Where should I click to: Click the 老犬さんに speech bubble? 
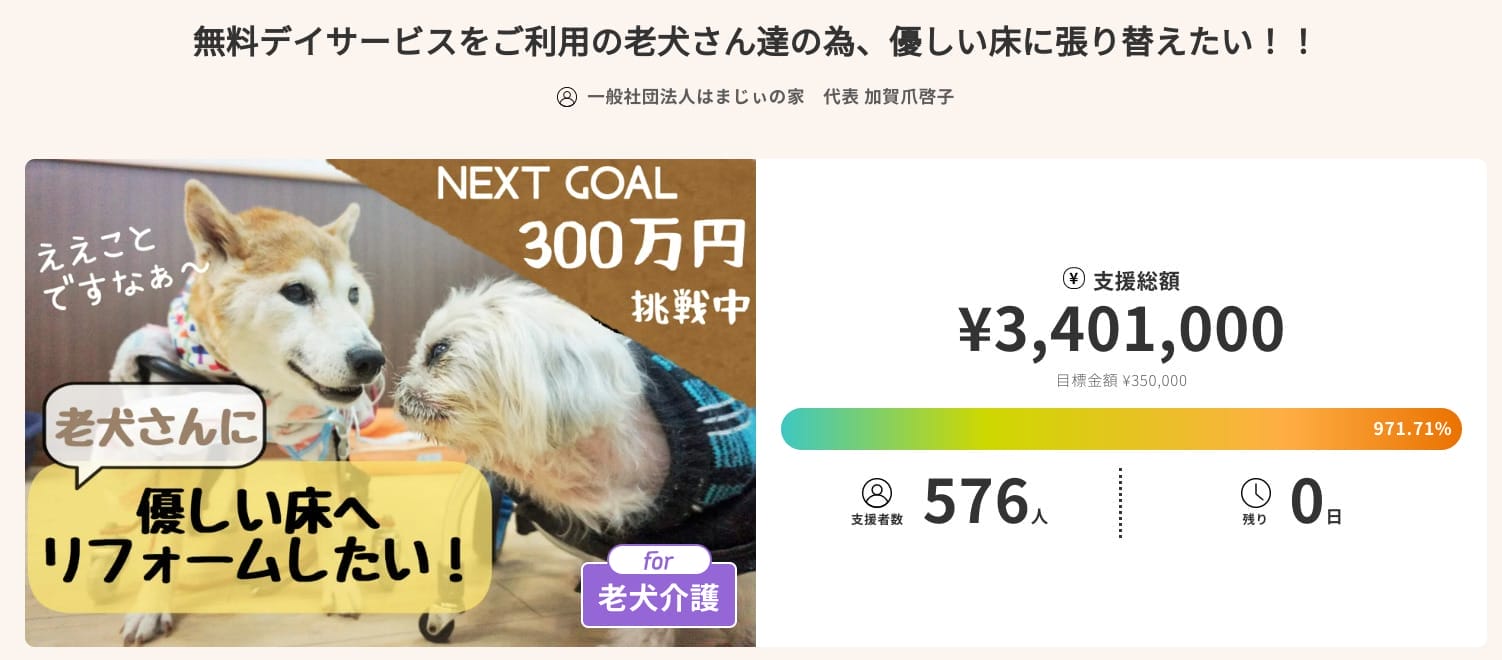154,427
